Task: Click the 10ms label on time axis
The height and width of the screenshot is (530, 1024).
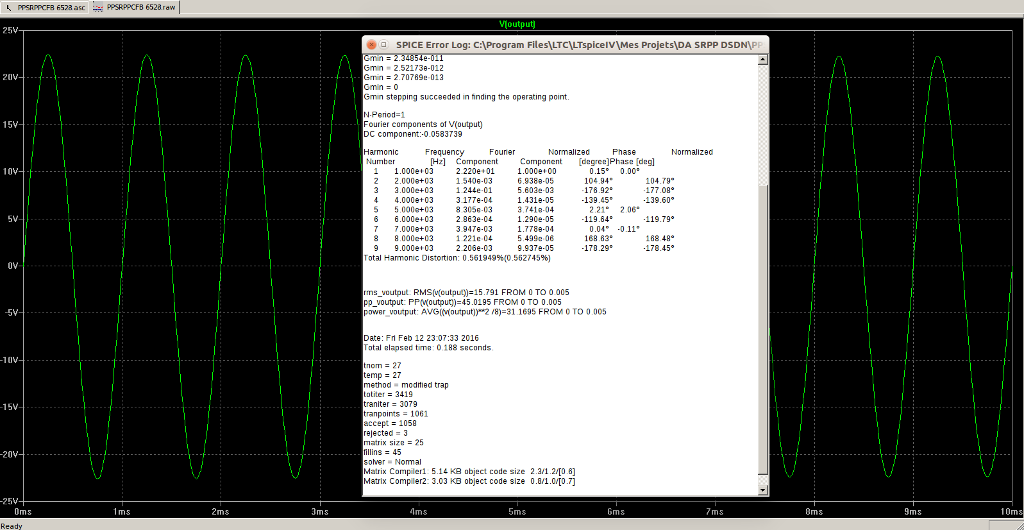Action: pos(1012,512)
